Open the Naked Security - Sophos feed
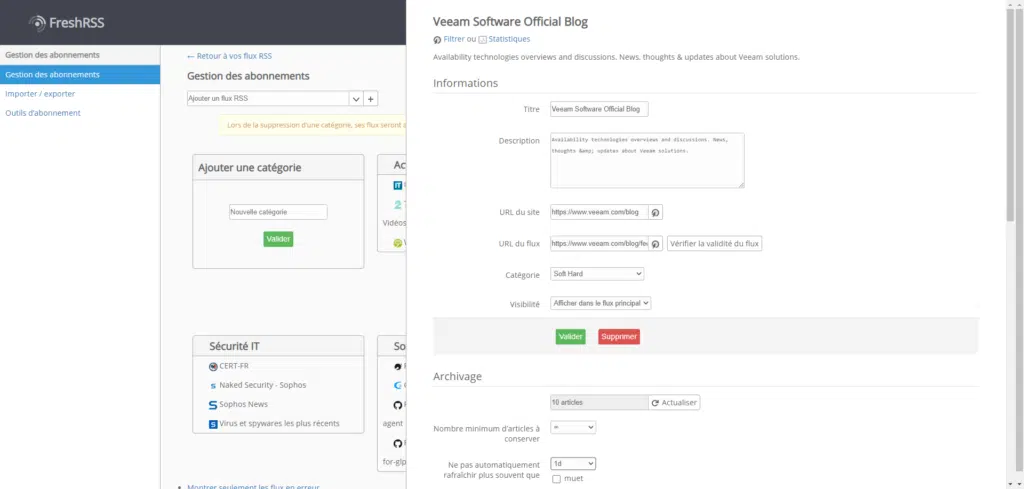The height and width of the screenshot is (489, 1024). click(x=263, y=385)
